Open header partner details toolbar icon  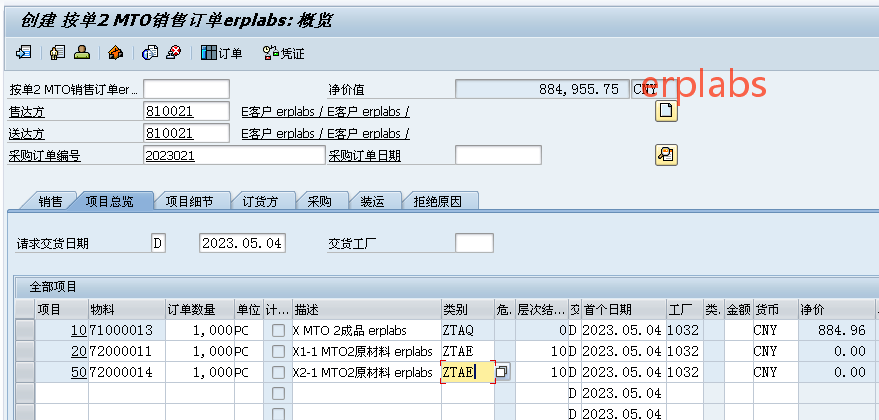[57, 53]
